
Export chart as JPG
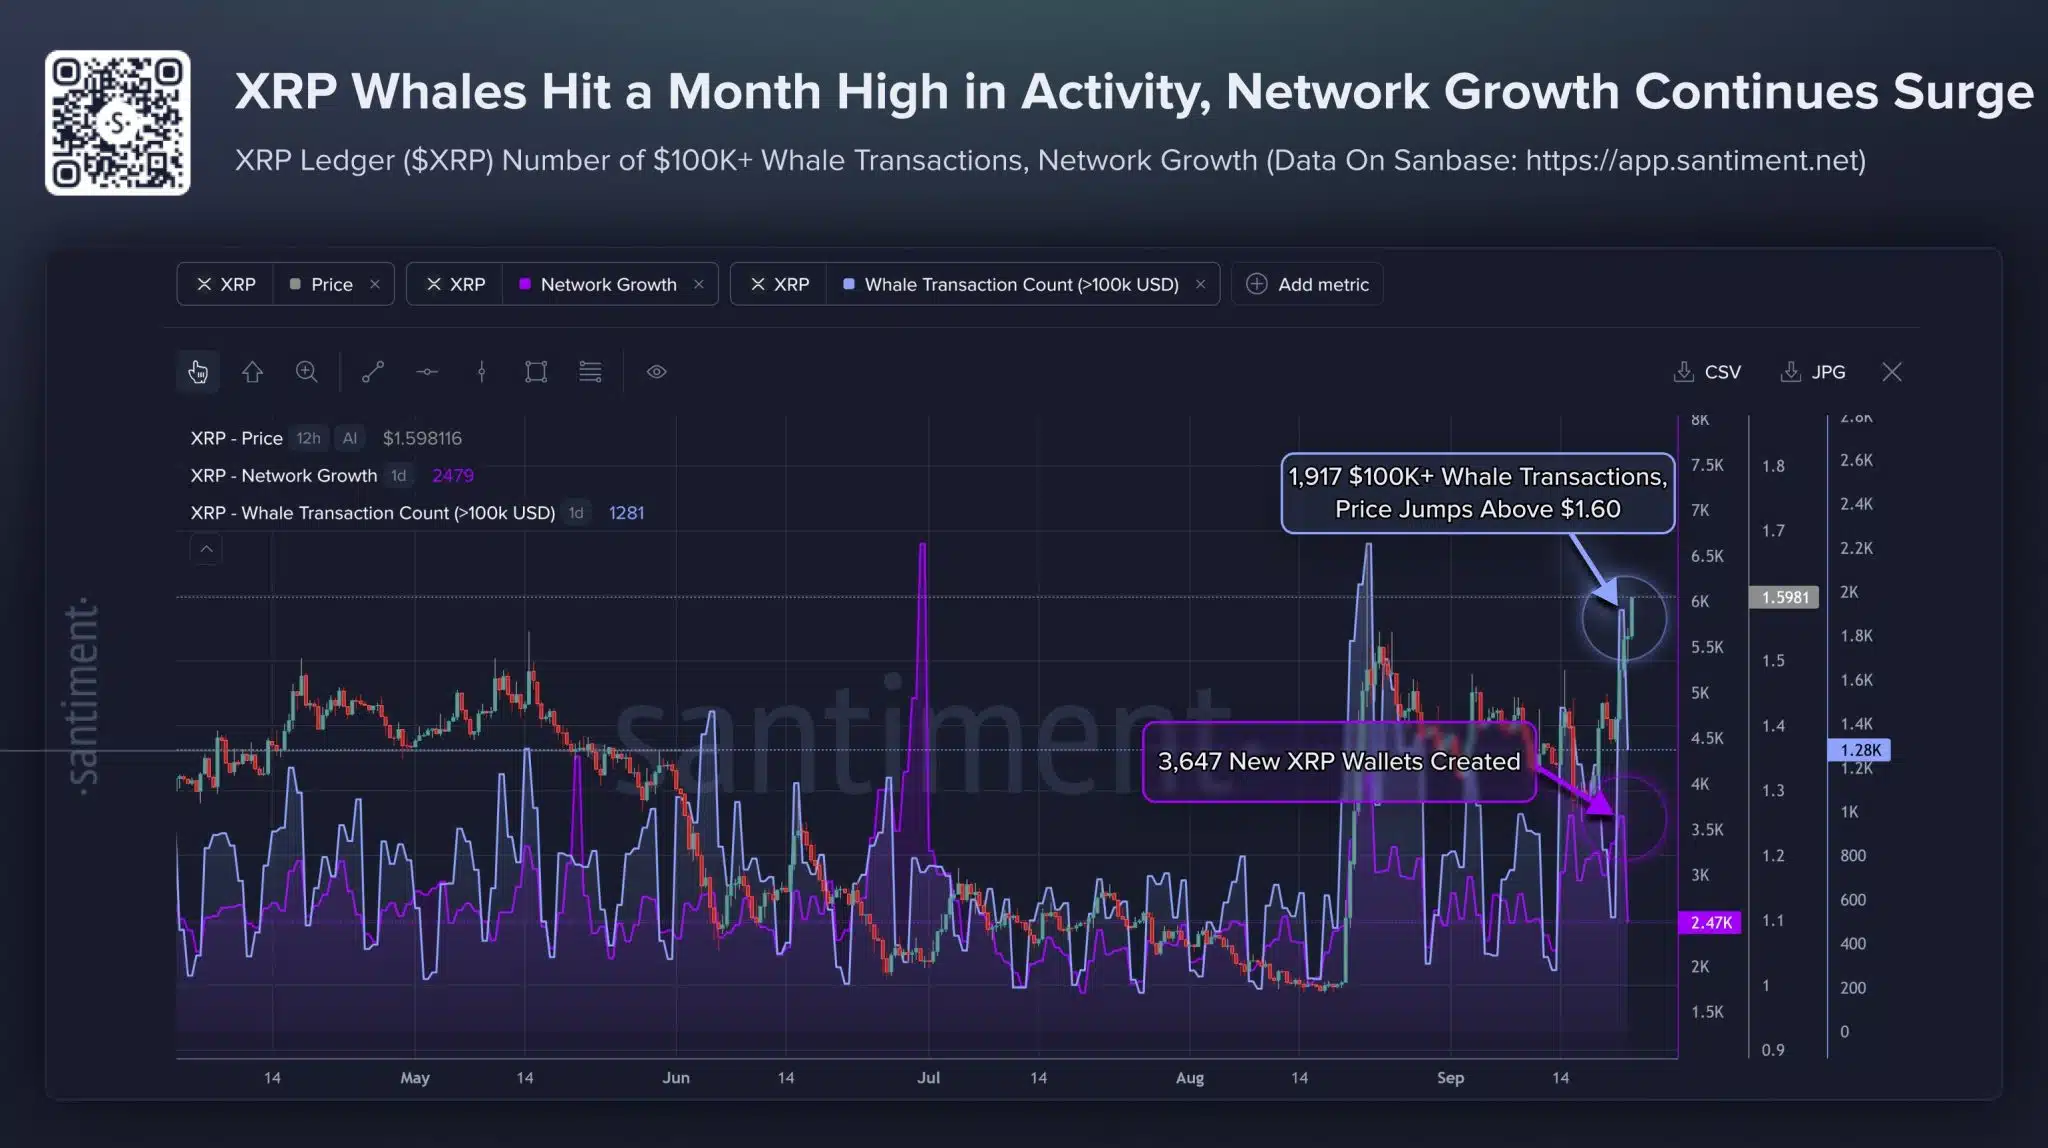1814,372
